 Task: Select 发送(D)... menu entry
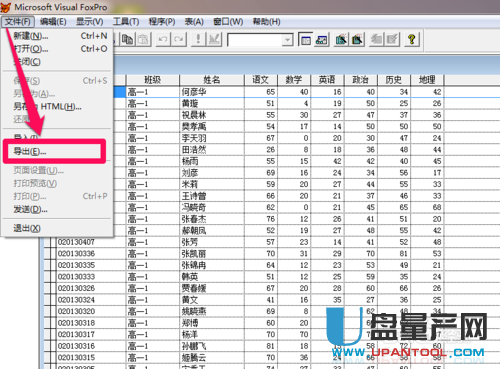pos(57,209)
